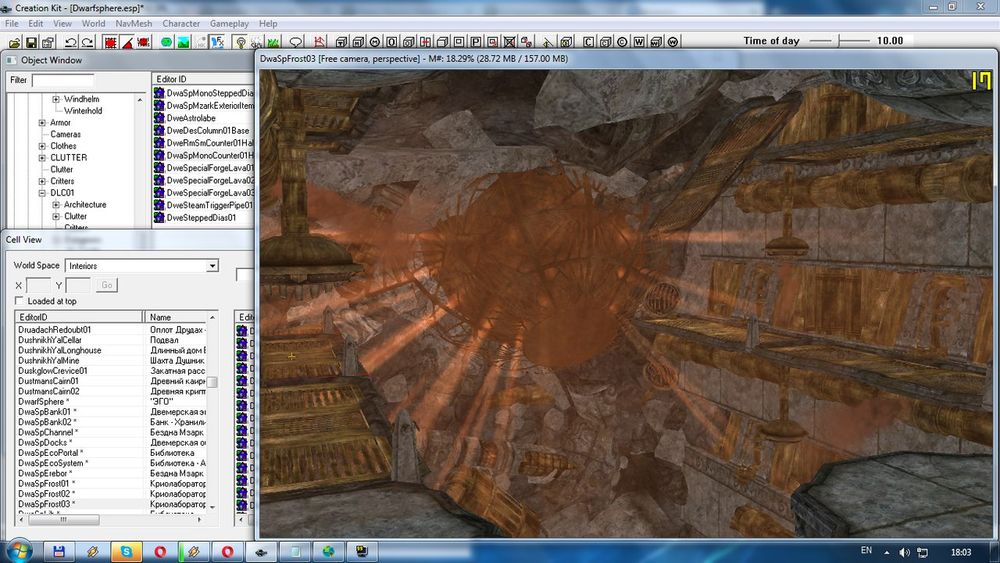
Task: Open the Character menu
Action: (x=181, y=24)
